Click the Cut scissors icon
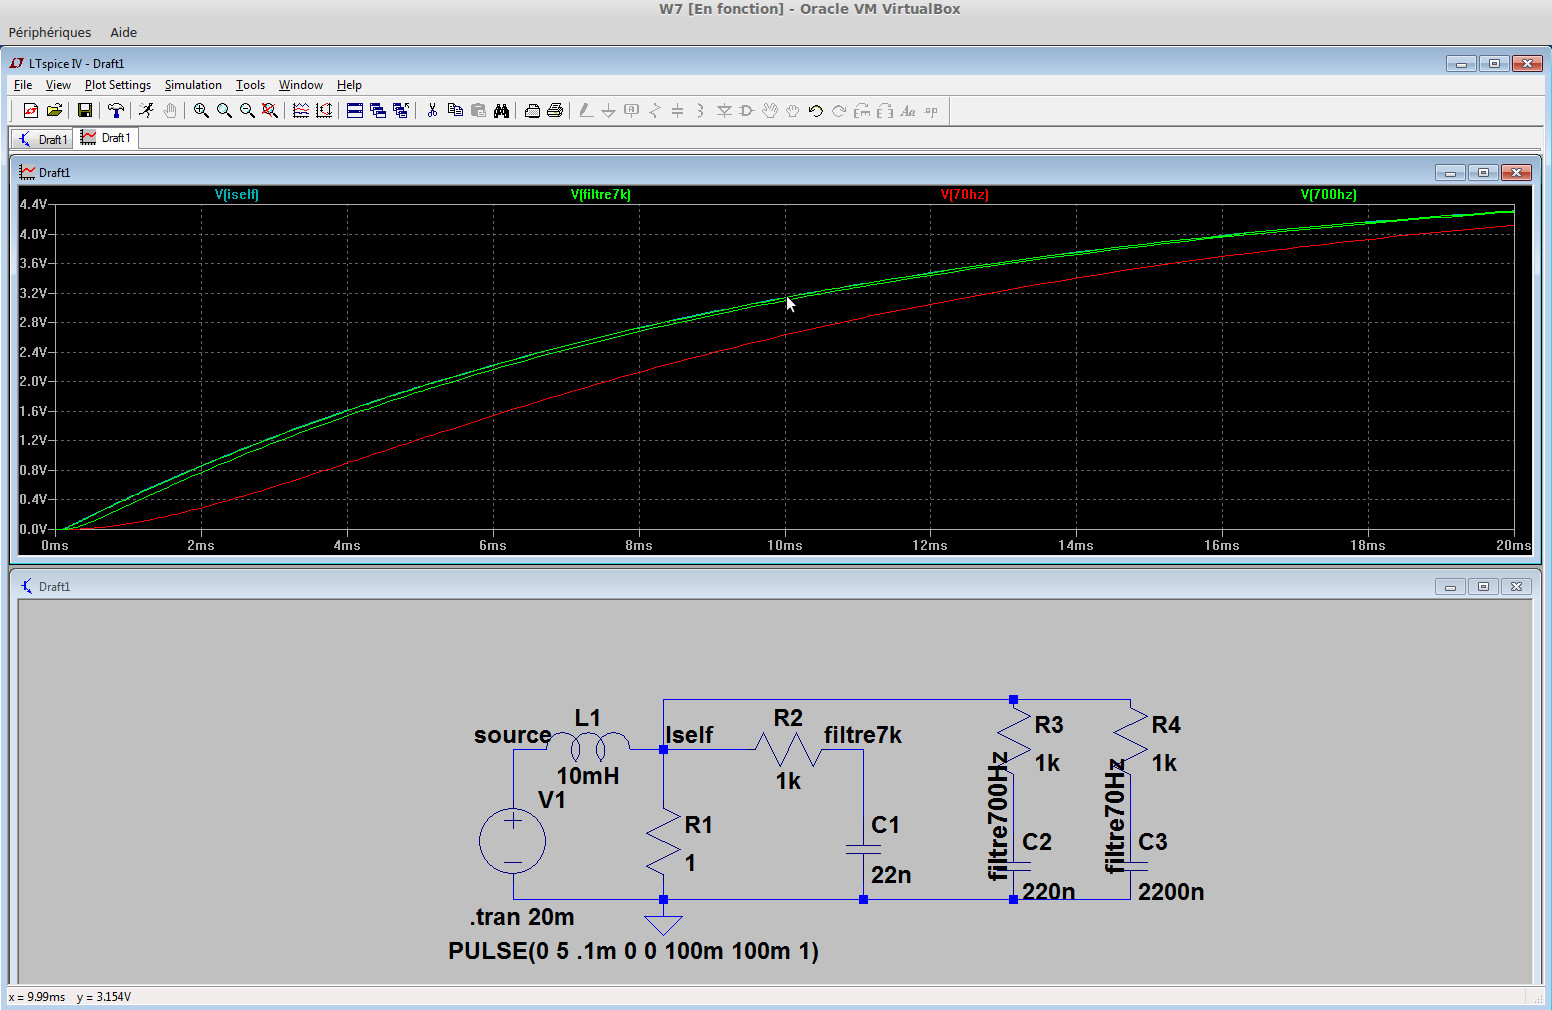Viewport: 1552px width, 1010px height. (432, 111)
